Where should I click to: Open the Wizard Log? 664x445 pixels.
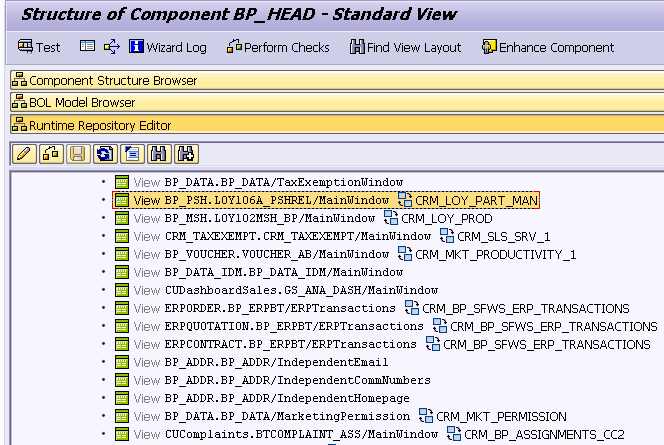click(168, 47)
